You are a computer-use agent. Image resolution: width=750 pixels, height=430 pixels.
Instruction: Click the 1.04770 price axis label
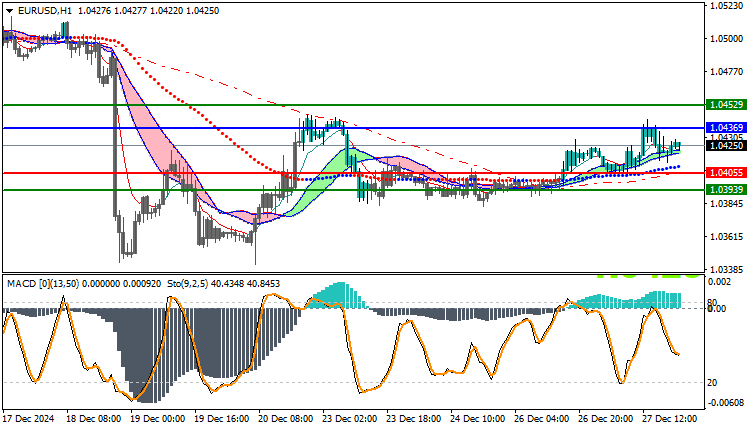727,72
